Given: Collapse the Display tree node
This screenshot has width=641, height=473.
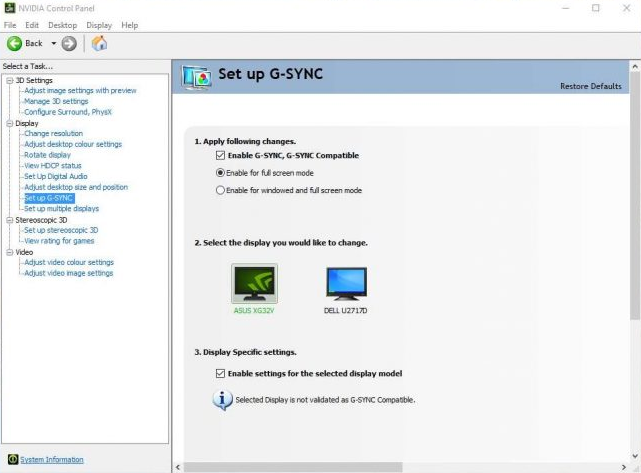Looking at the screenshot, I should [x=9, y=123].
